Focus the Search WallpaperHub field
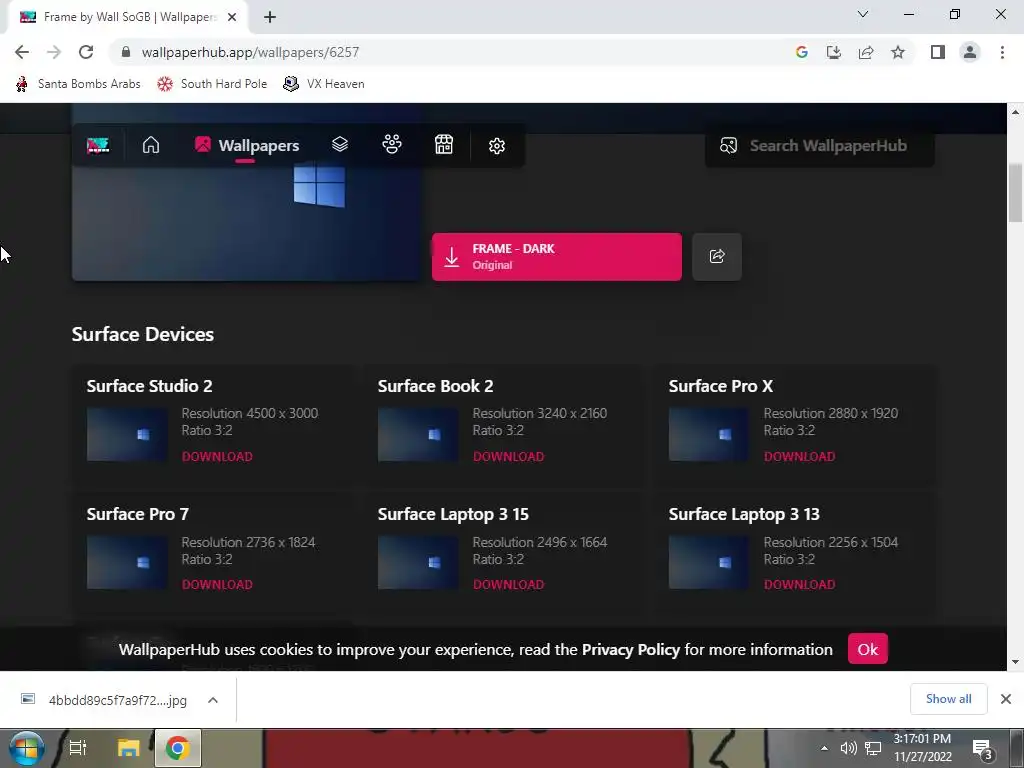 pyautogui.click(x=820, y=146)
